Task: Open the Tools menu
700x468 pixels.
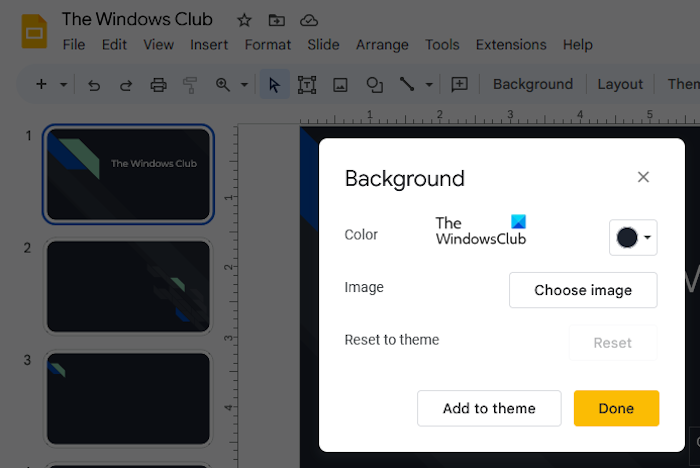Action: (442, 45)
